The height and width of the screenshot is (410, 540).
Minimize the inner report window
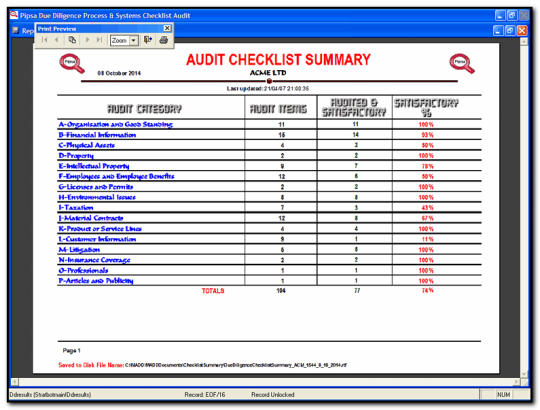(x=499, y=30)
